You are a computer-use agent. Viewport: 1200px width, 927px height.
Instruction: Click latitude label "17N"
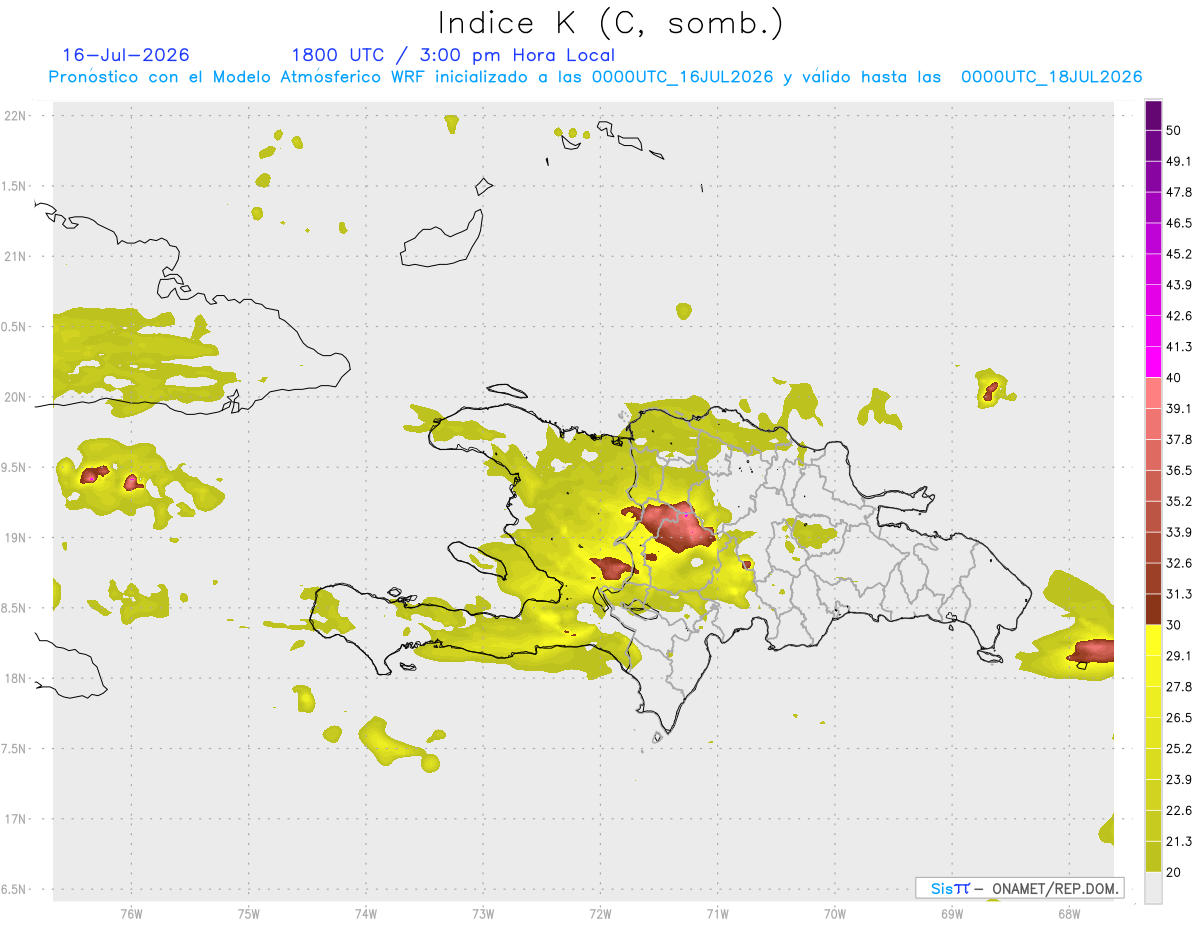pyautogui.click(x=16, y=819)
